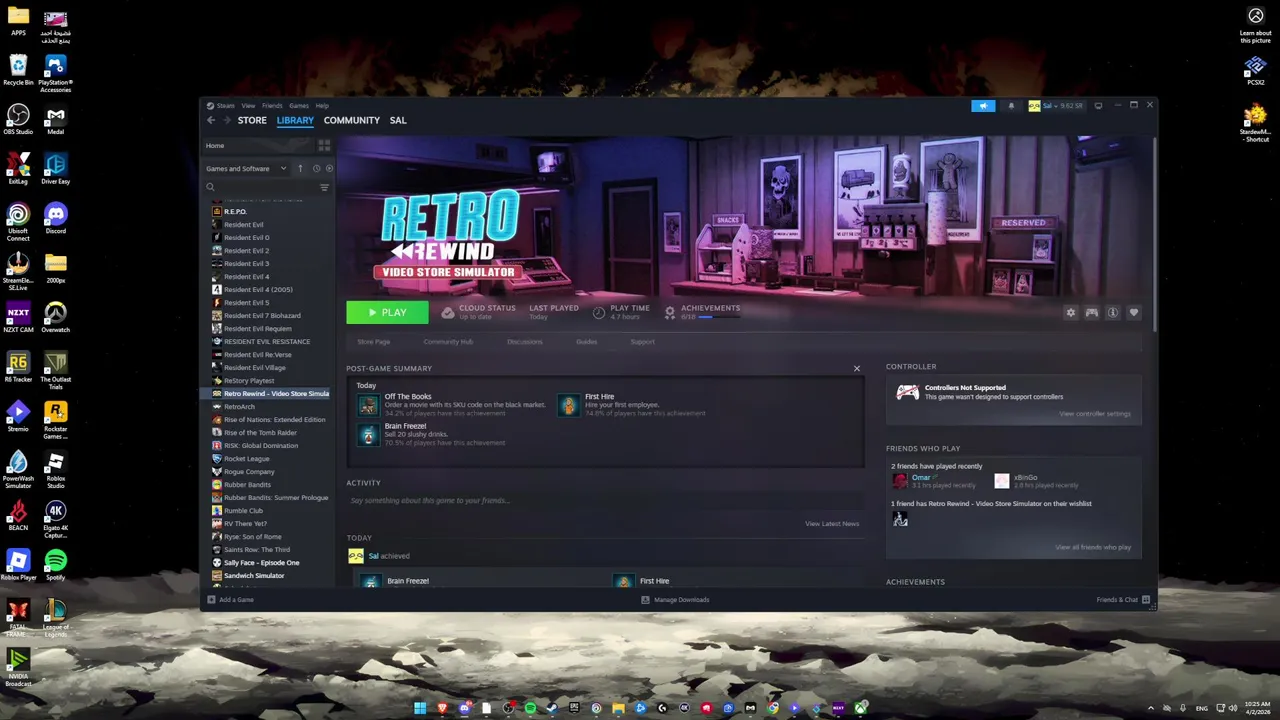This screenshot has height=720, width=1280.
Task: Open Spotify desktop shortcut
Action: tap(56, 564)
